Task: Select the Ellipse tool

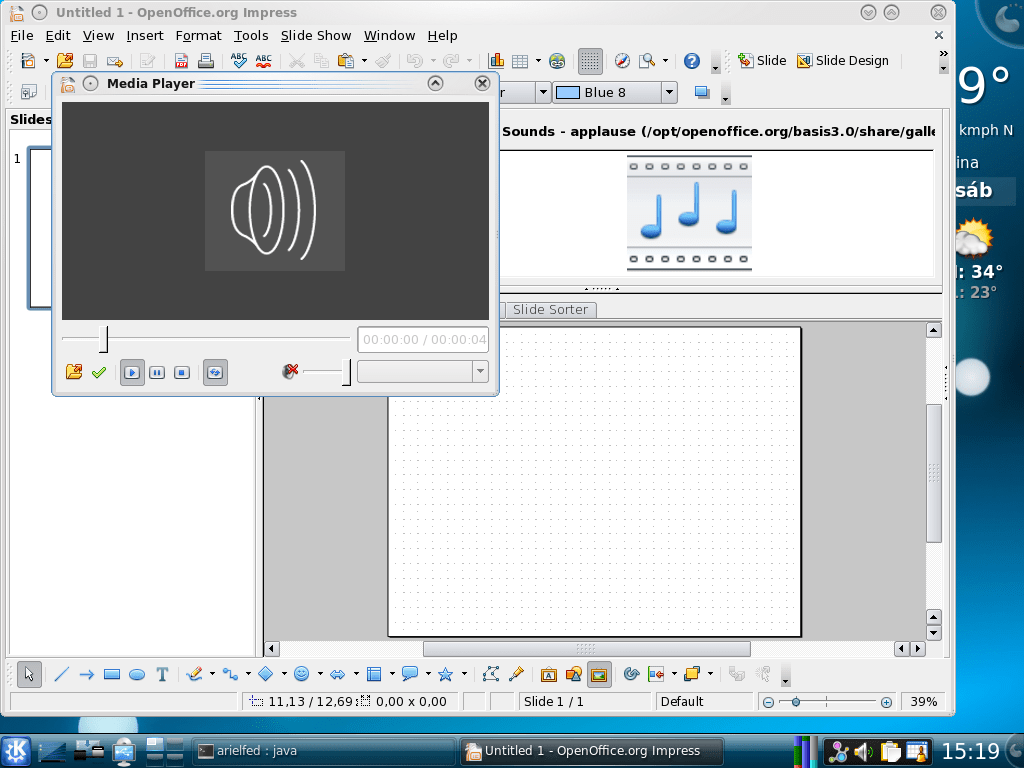Action: point(137,674)
